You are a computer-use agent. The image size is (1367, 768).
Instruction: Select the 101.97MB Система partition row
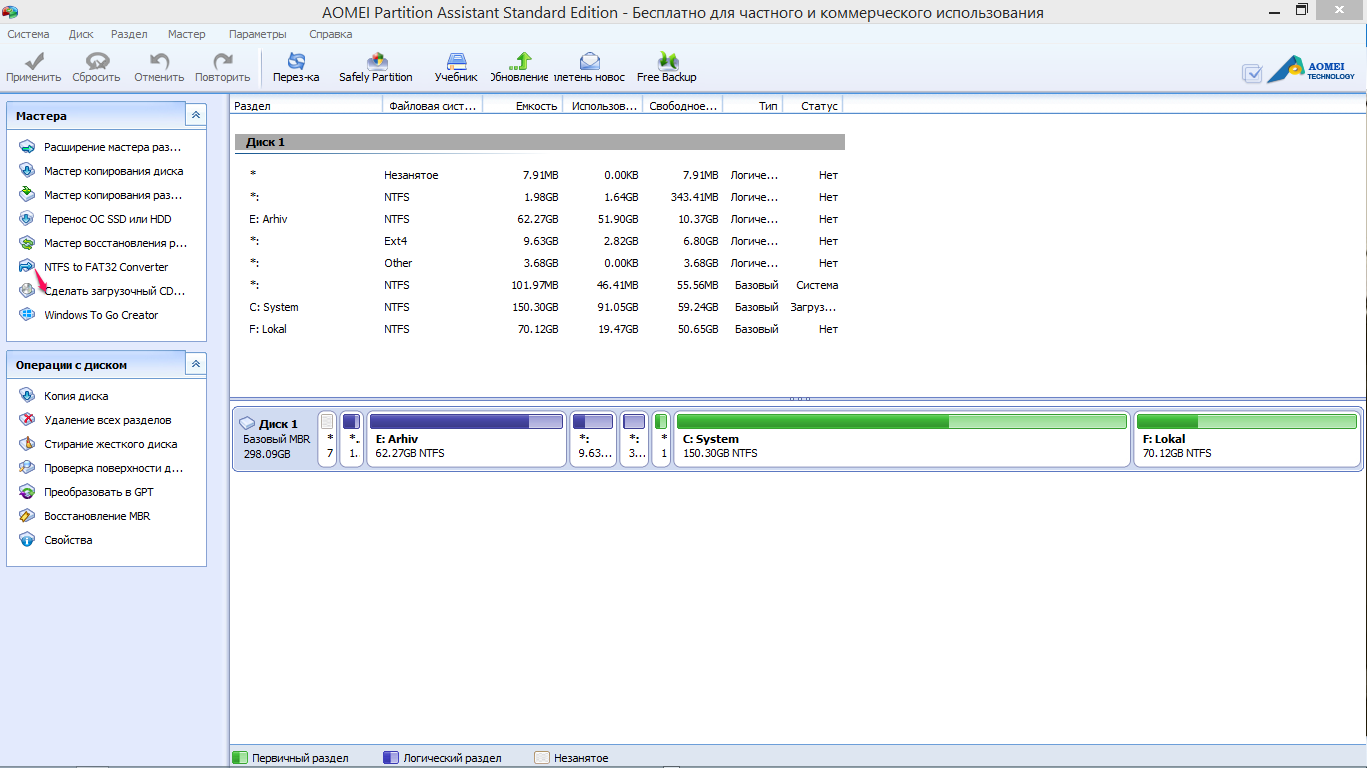coord(540,285)
